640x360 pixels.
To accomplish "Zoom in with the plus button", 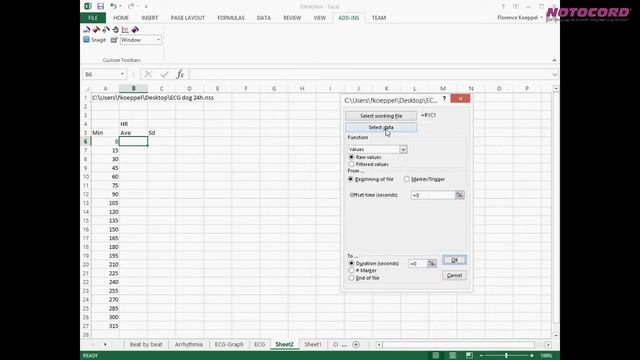I will (531, 356).
